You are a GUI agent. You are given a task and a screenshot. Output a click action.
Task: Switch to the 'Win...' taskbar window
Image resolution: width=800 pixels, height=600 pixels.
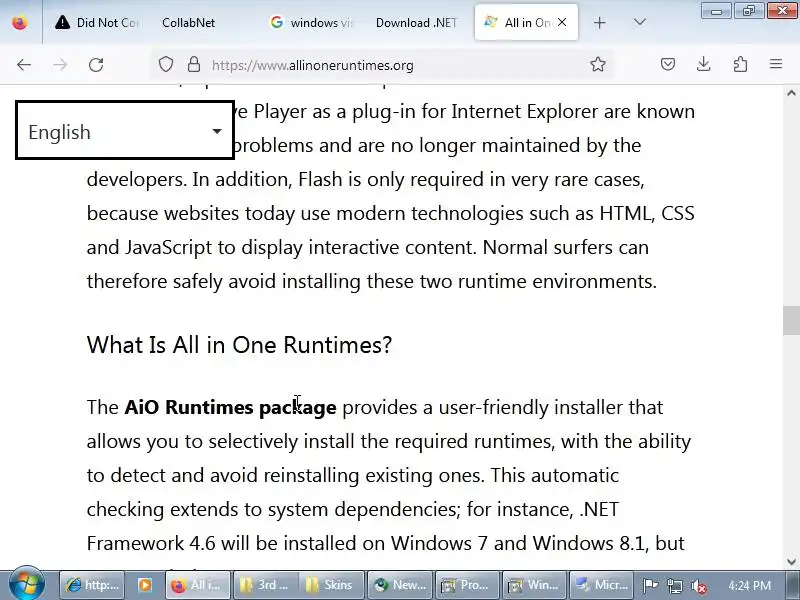pyautogui.click(x=535, y=585)
